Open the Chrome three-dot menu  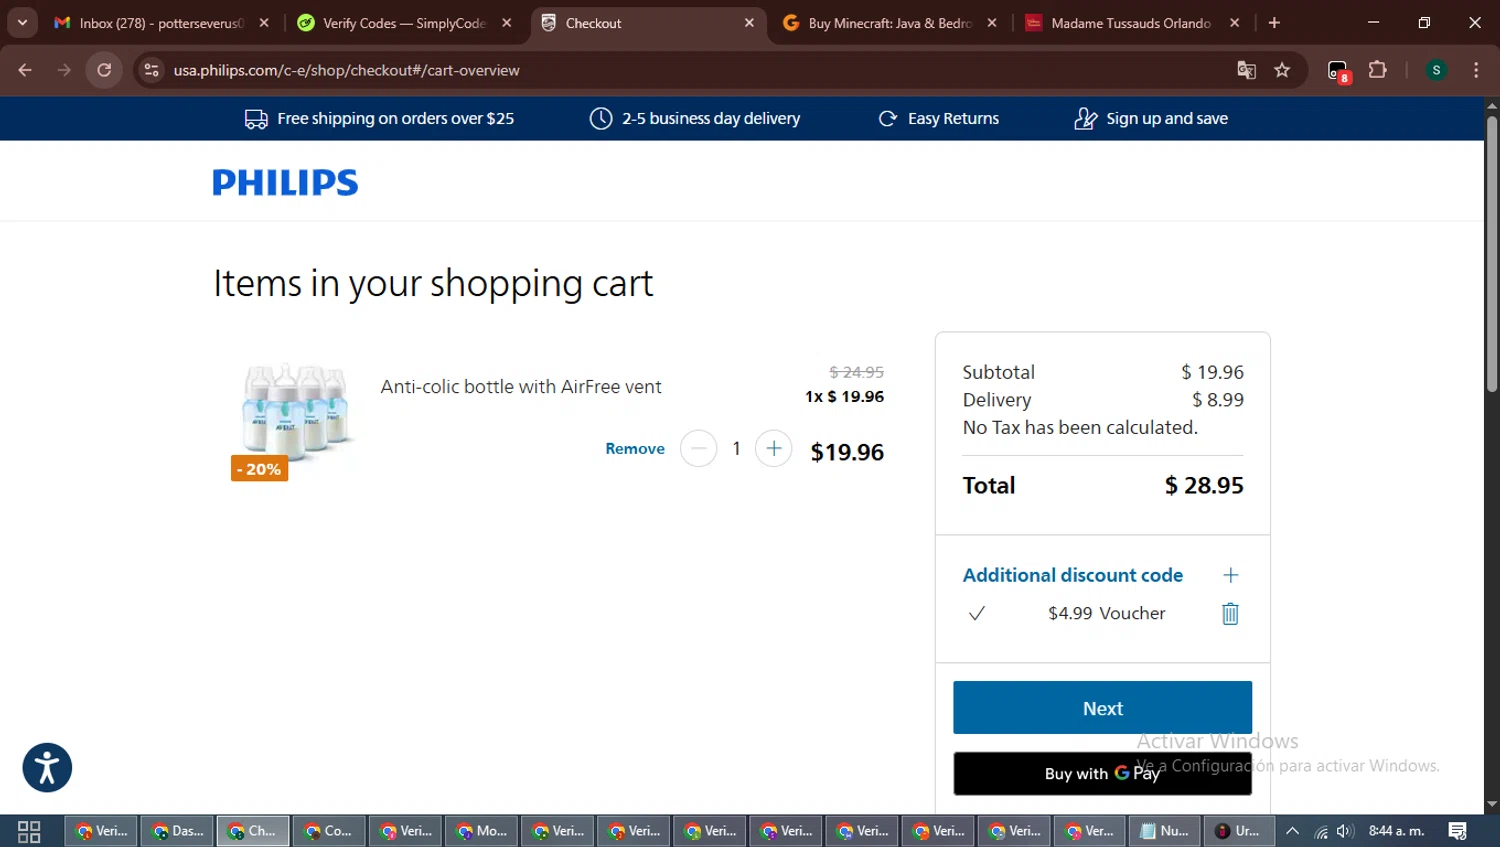click(1476, 70)
